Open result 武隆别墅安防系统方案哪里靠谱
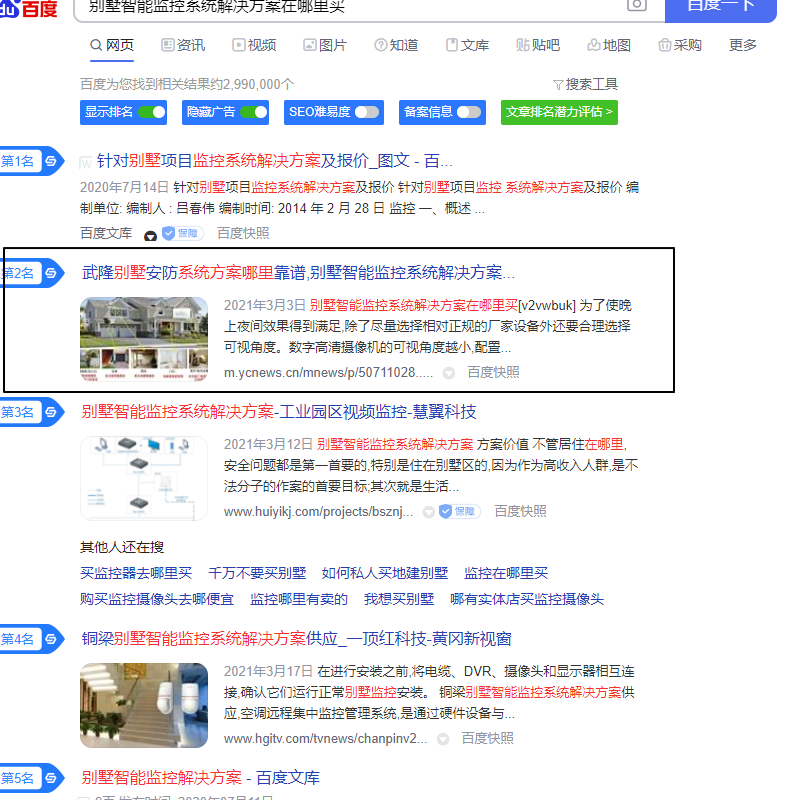This screenshot has height=800, width=800. tap(298, 273)
